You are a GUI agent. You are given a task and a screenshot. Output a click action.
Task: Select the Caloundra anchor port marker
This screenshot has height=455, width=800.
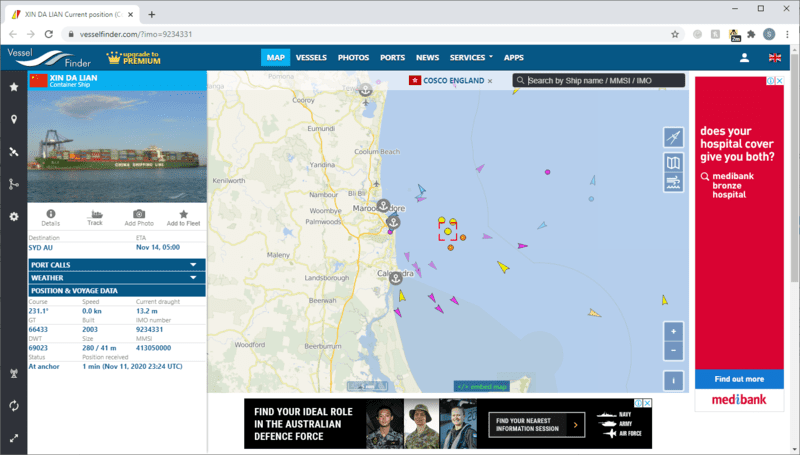(395, 279)
